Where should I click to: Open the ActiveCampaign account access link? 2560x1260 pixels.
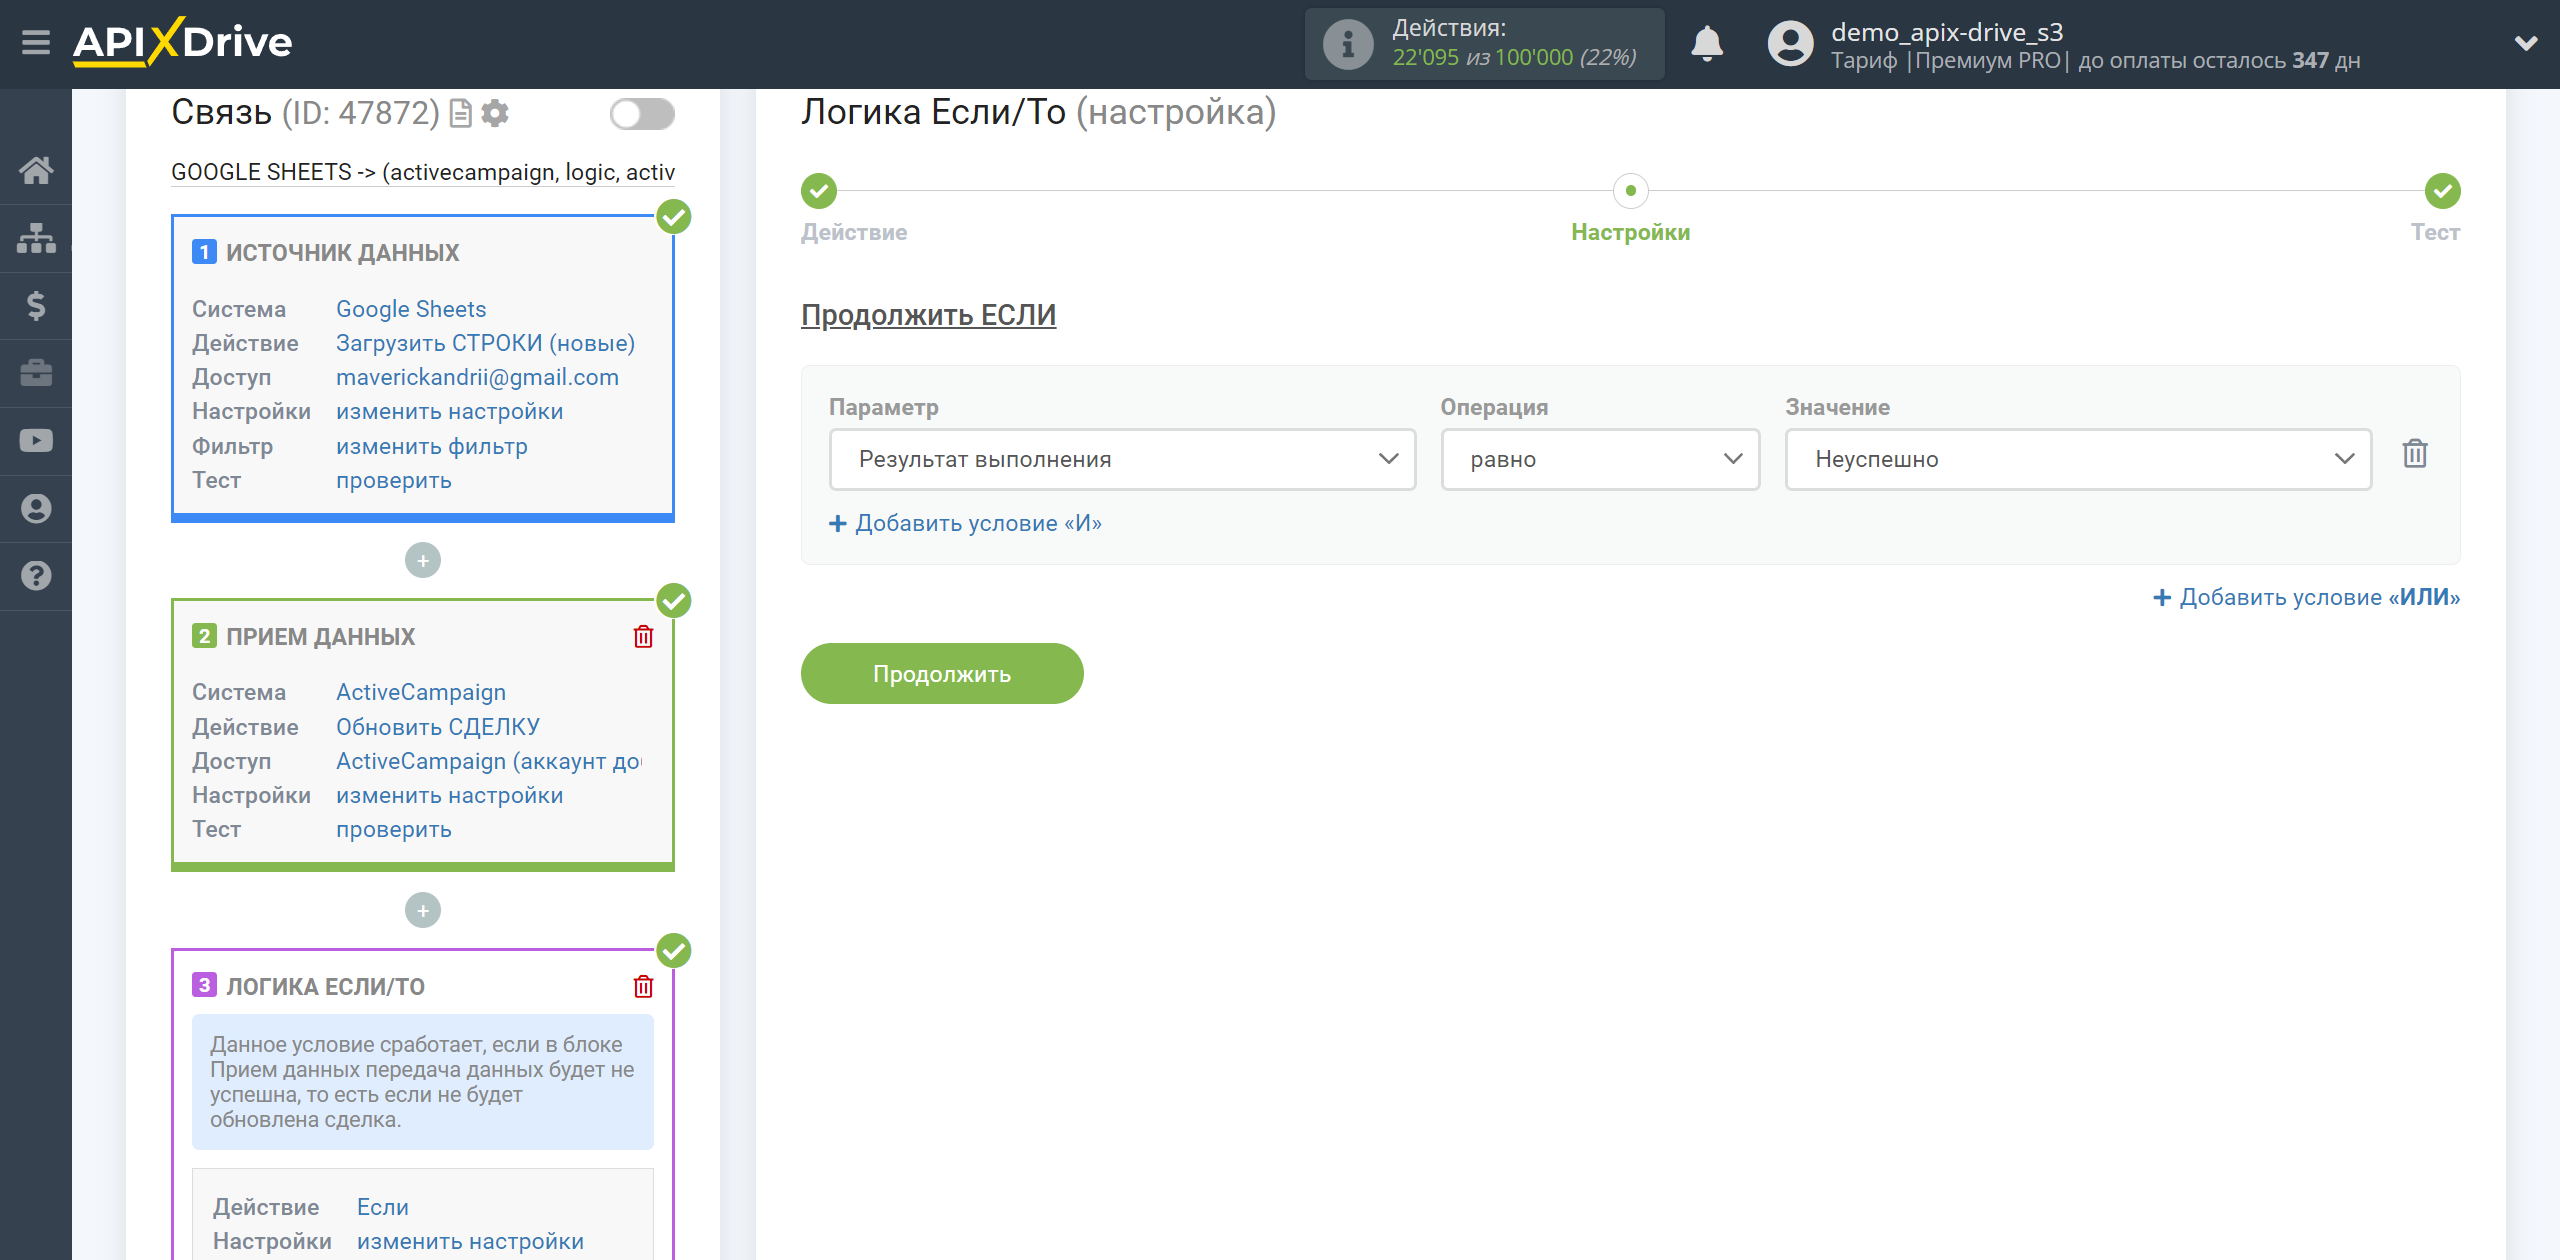[489, 761]
